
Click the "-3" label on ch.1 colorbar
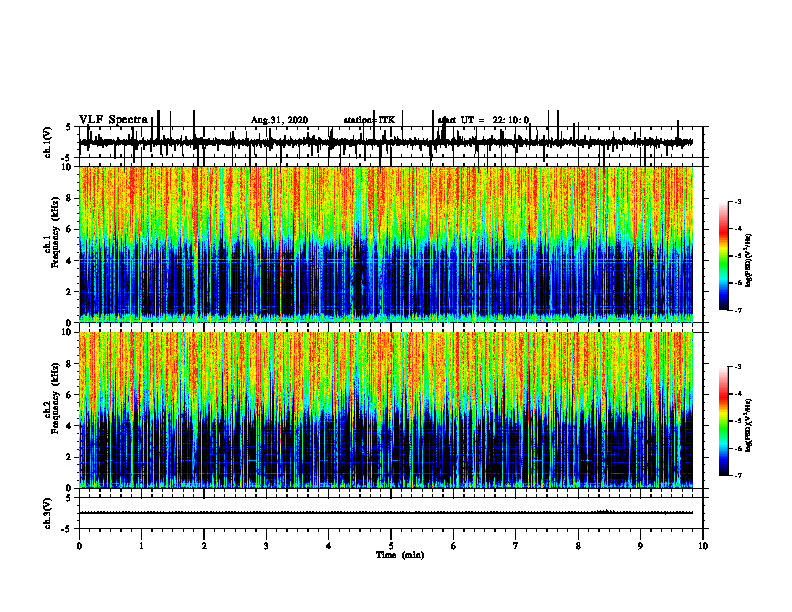[737, 201]
